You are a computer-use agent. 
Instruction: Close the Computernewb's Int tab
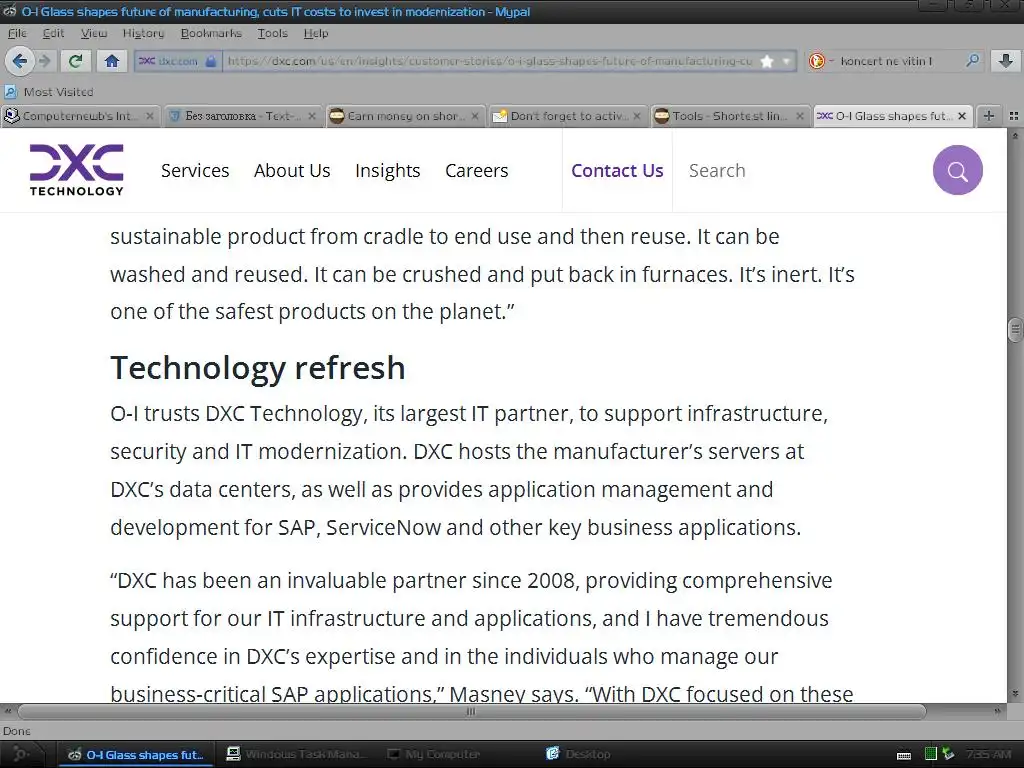coord(150,116)
